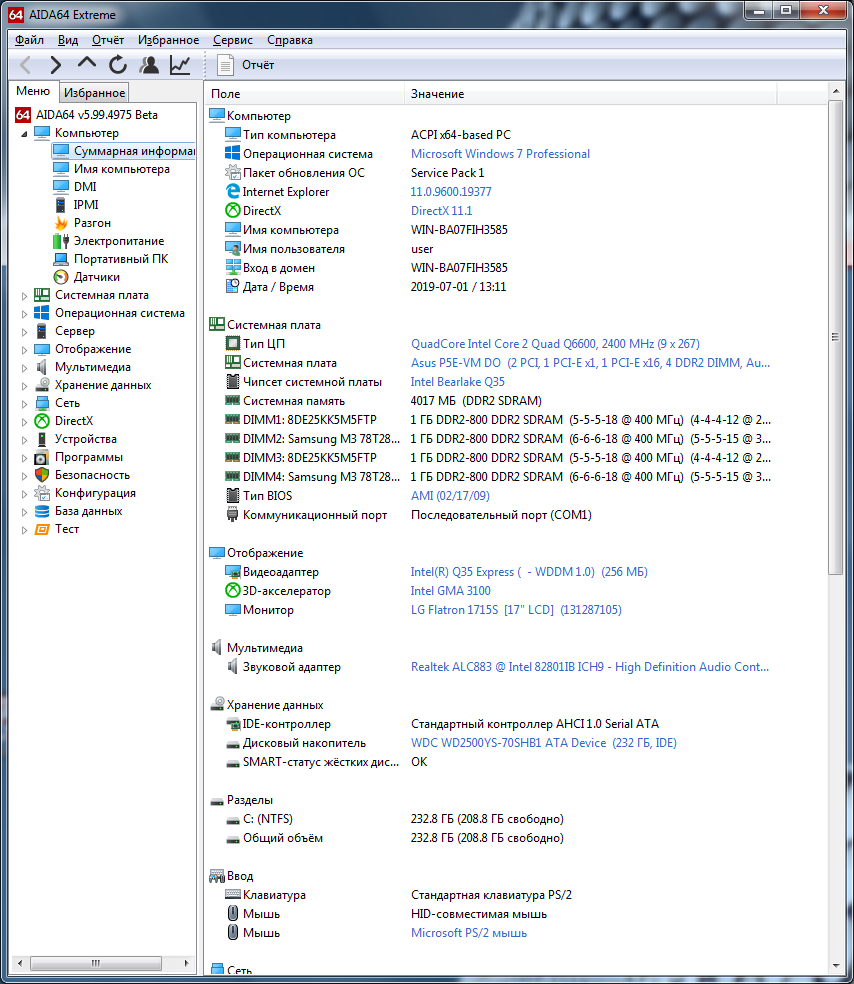Expand the Системная плата tree node
This screenshot has height=984, width=854.
[25, 295]
